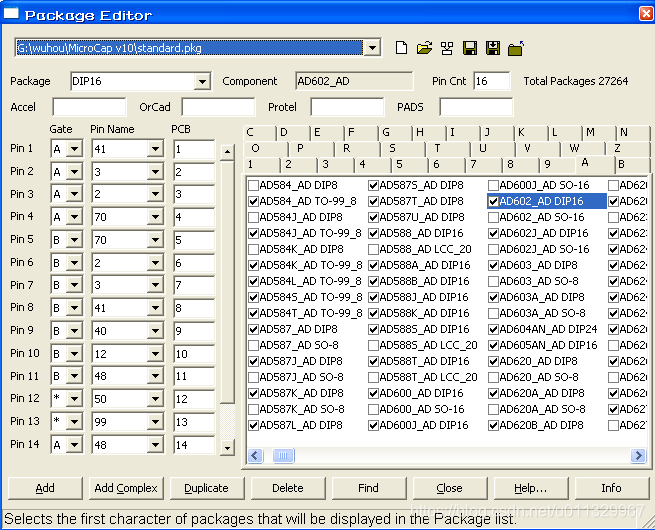Toggle AD604AN_AD DIP24 checkbox
The height and width of the screenshot is (530, 655).
(x=493, y=330)
